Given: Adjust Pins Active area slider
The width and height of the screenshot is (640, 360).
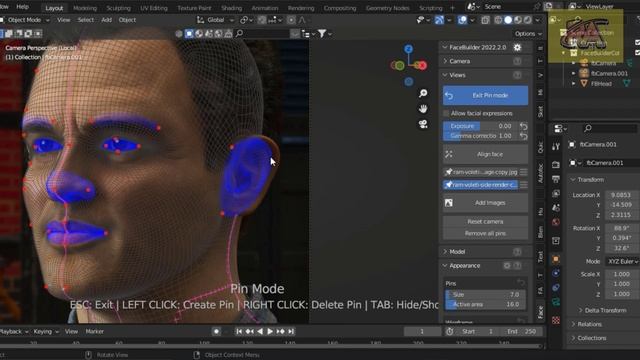Looking at the screenshot, I should 485,304.
